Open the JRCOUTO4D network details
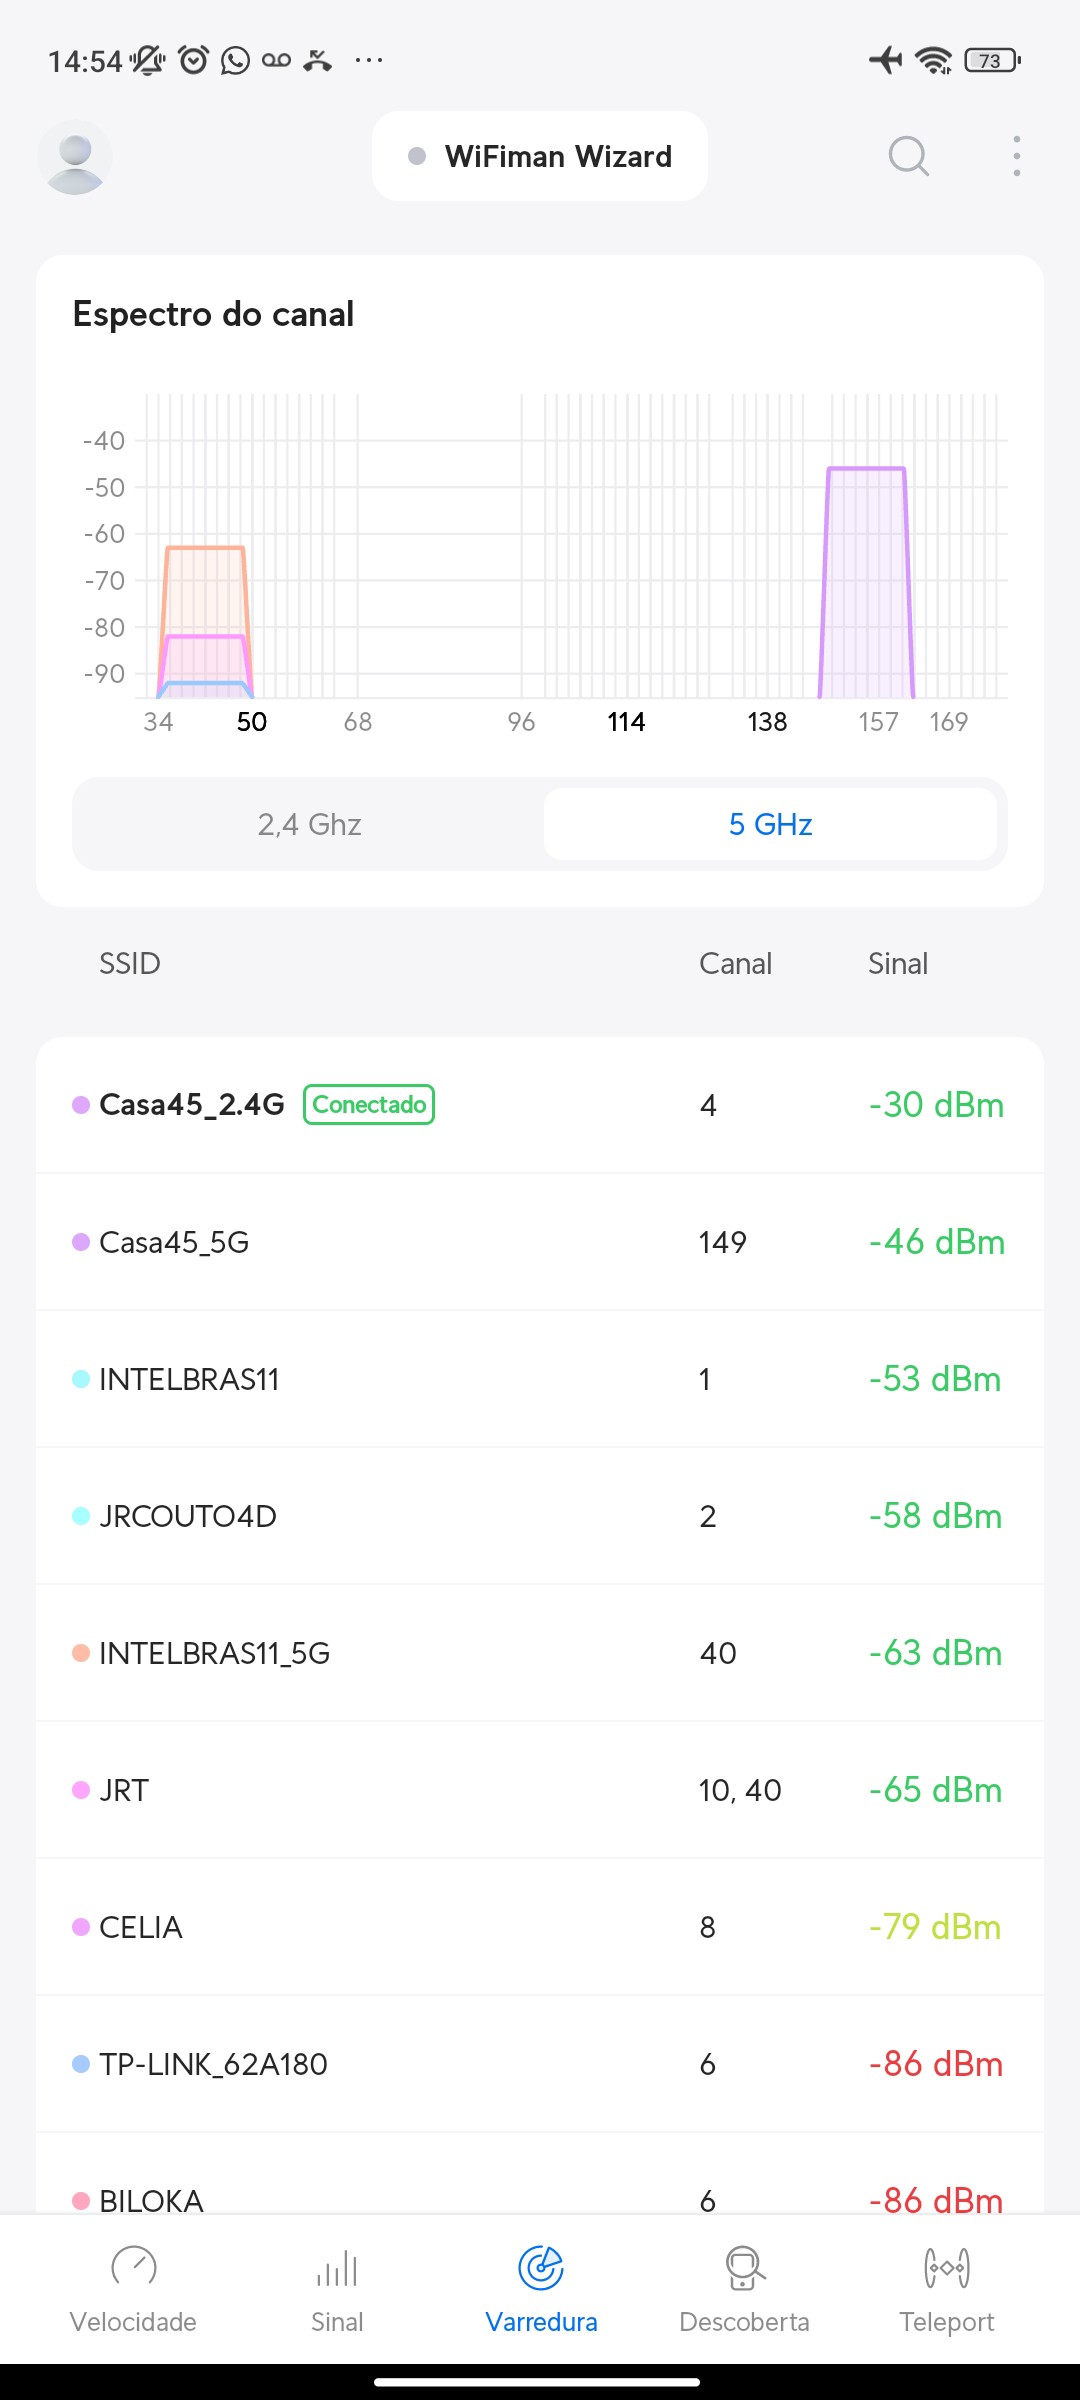The width and height of the screenshot is (1080, 2400). coord(540,1516)
